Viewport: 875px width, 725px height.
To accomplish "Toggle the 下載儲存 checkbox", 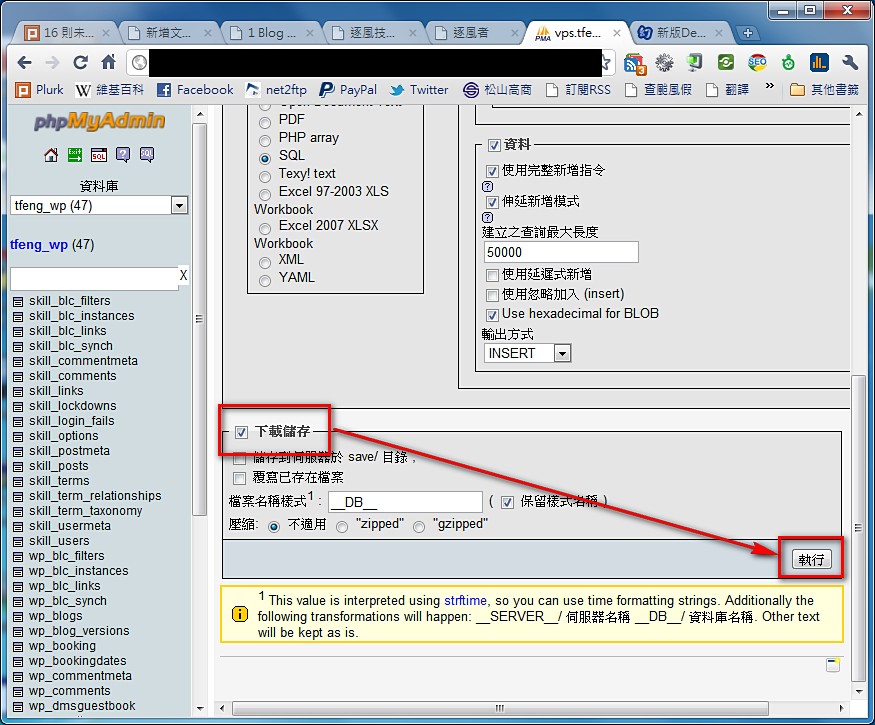I will coord(241,432).
